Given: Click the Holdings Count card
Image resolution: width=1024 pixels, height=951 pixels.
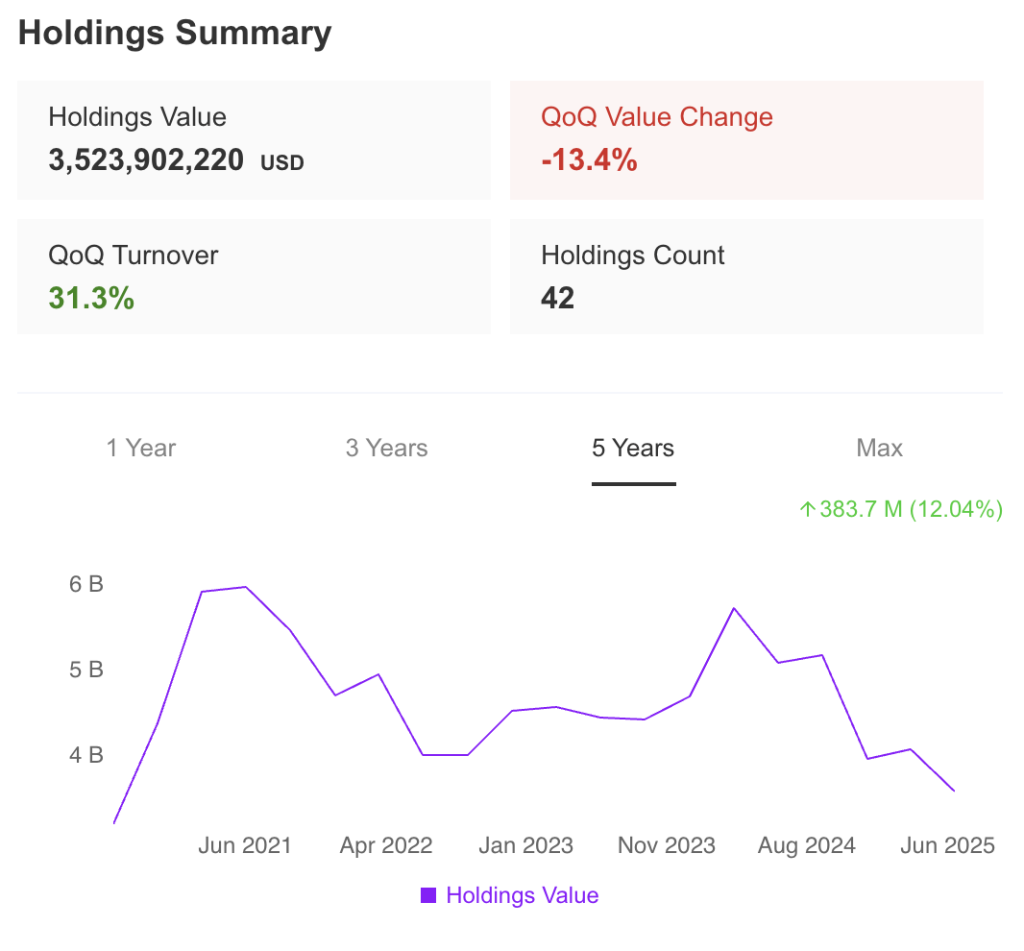Looking at the screenshot, I should 746,277.
